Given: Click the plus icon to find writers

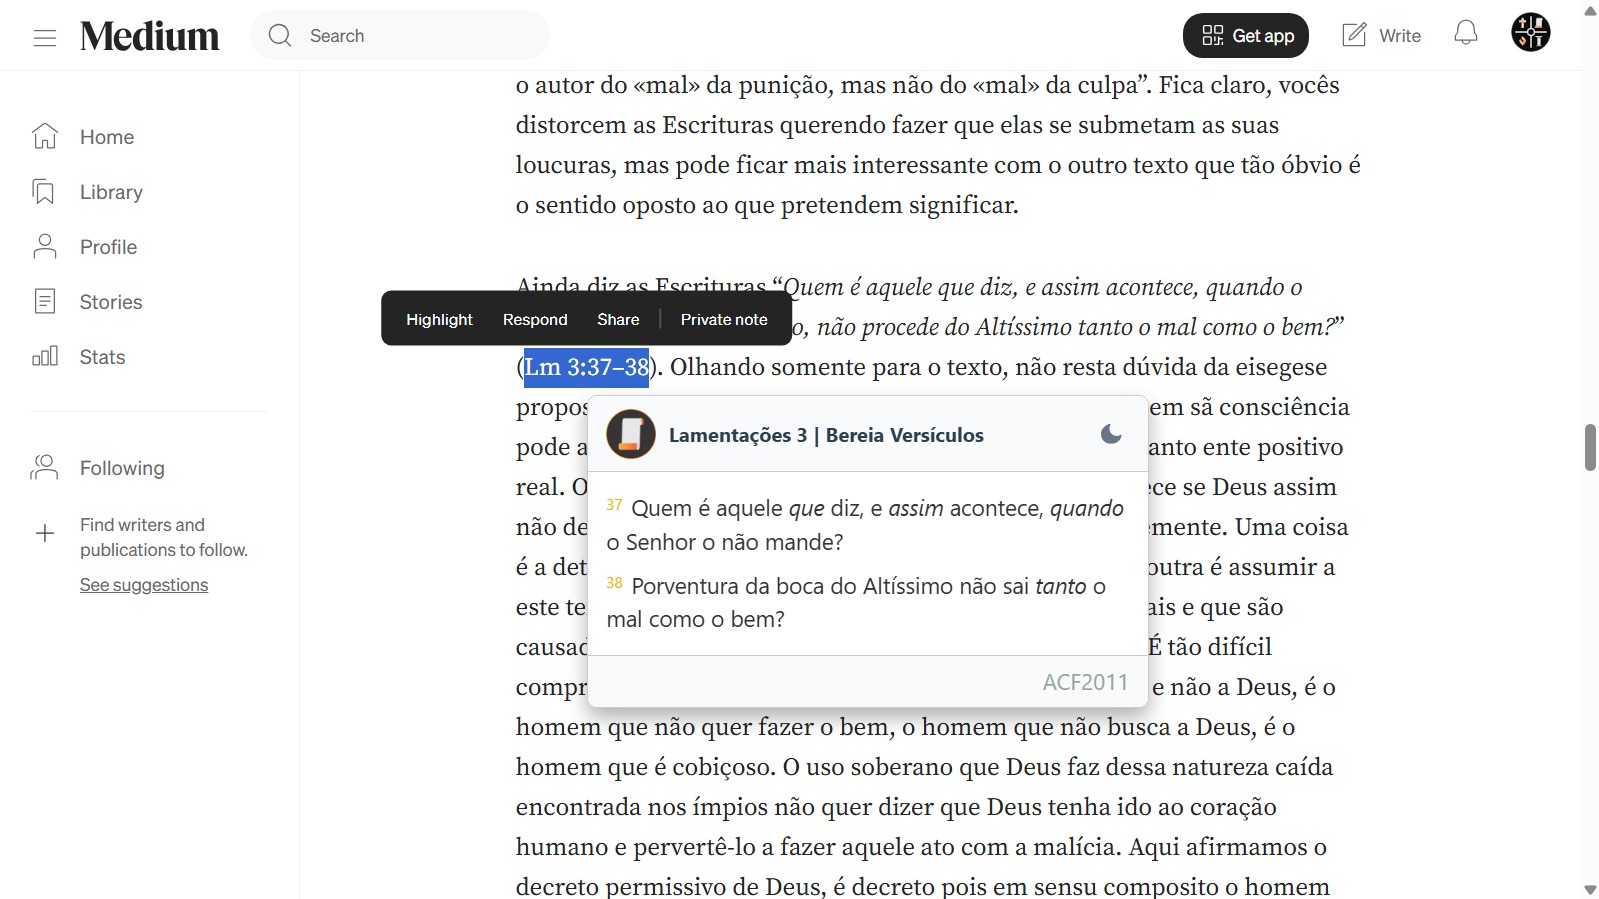Looking at the screenshot, I should pyautogui.click(x=45, y=534).
